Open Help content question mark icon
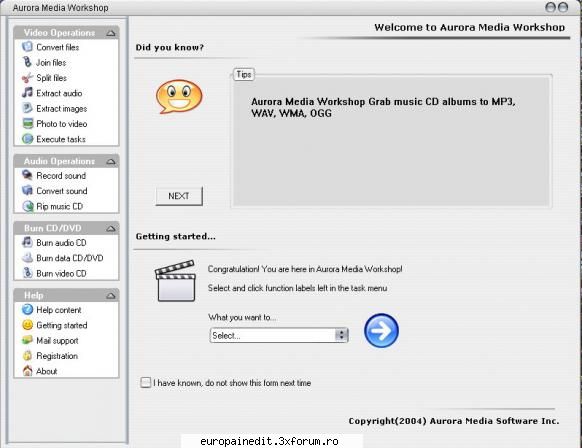This screenshot has width=582, height=448. [27, 310]
